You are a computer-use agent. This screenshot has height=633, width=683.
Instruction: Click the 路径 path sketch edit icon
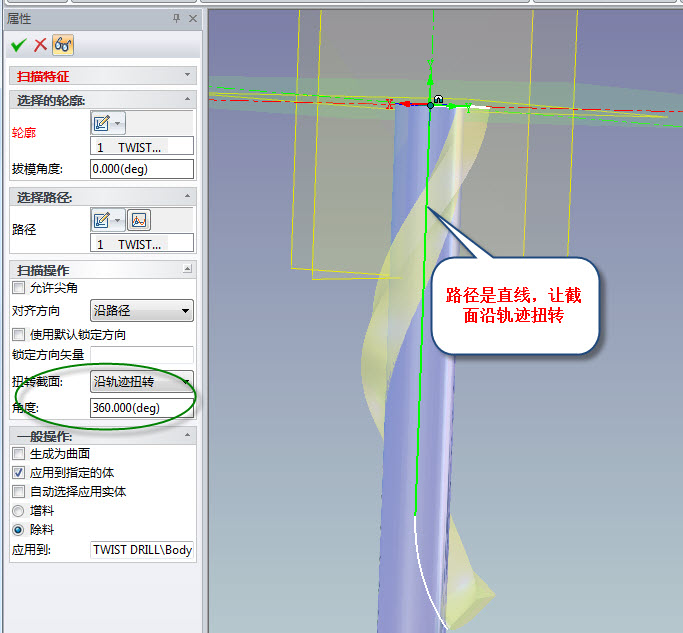point(102,220)
